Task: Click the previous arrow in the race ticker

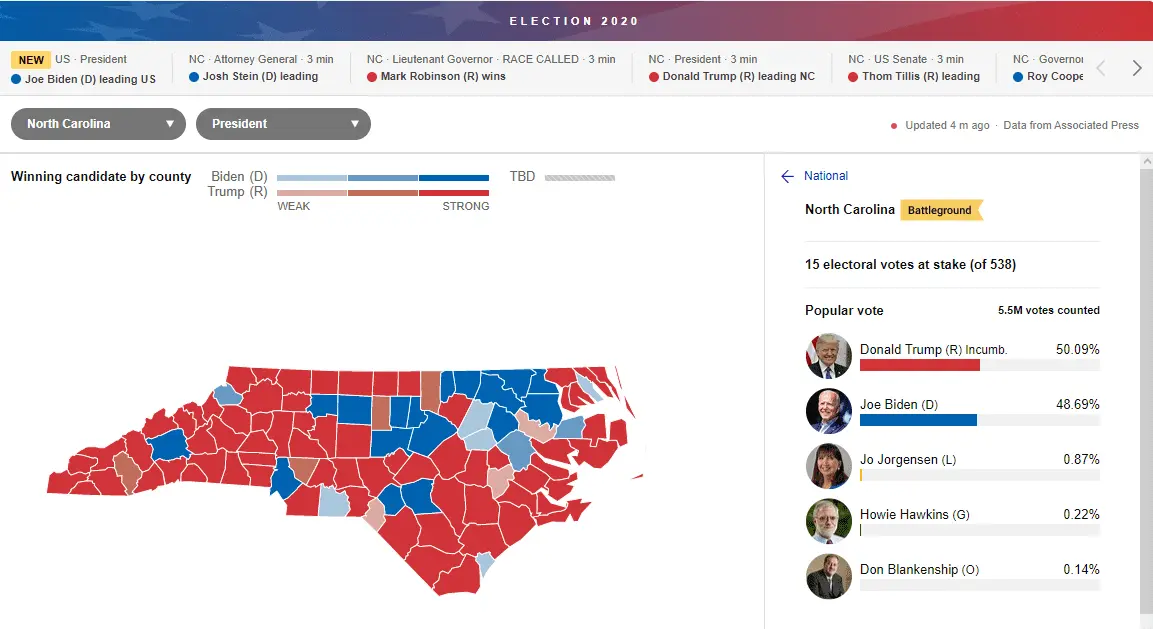Action: coord(1101,68)
